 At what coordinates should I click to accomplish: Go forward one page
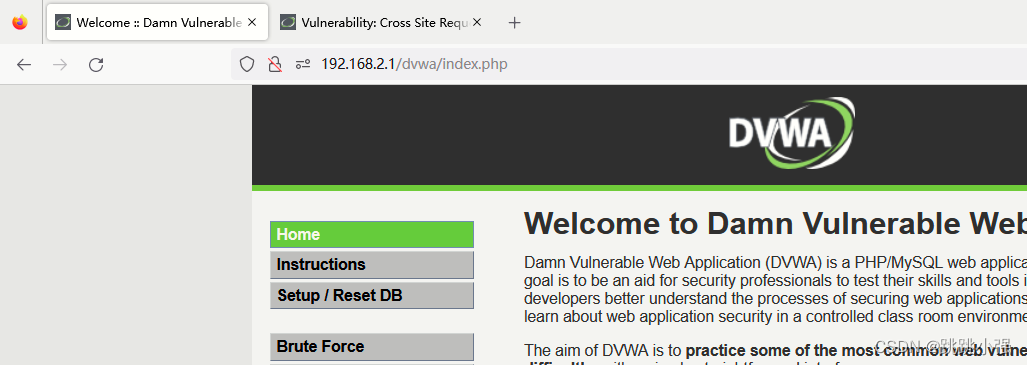coord(60,64)
